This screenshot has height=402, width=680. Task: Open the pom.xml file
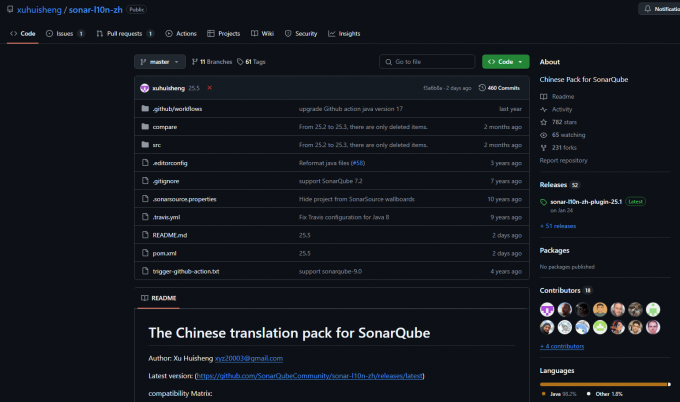coord(164,253)
